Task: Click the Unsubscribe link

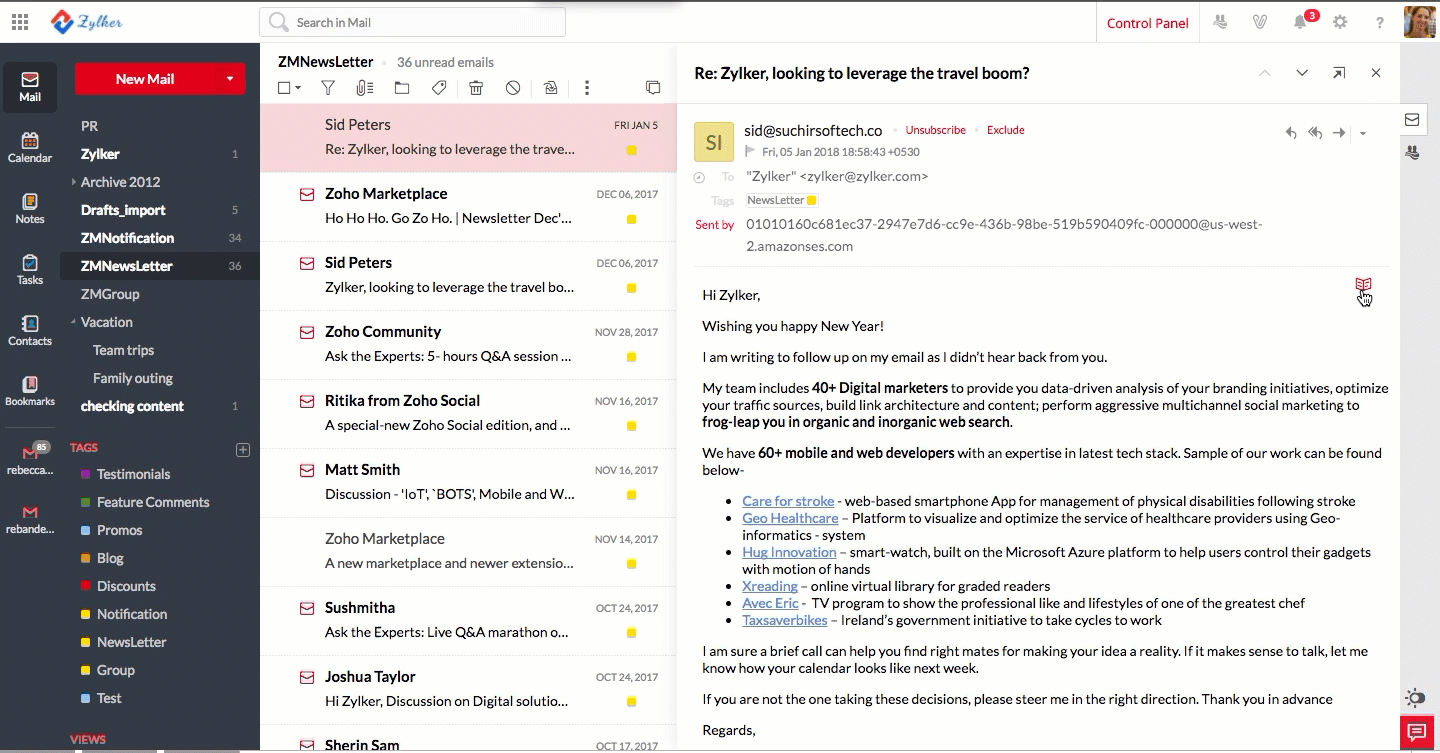Action: (935, 130)
